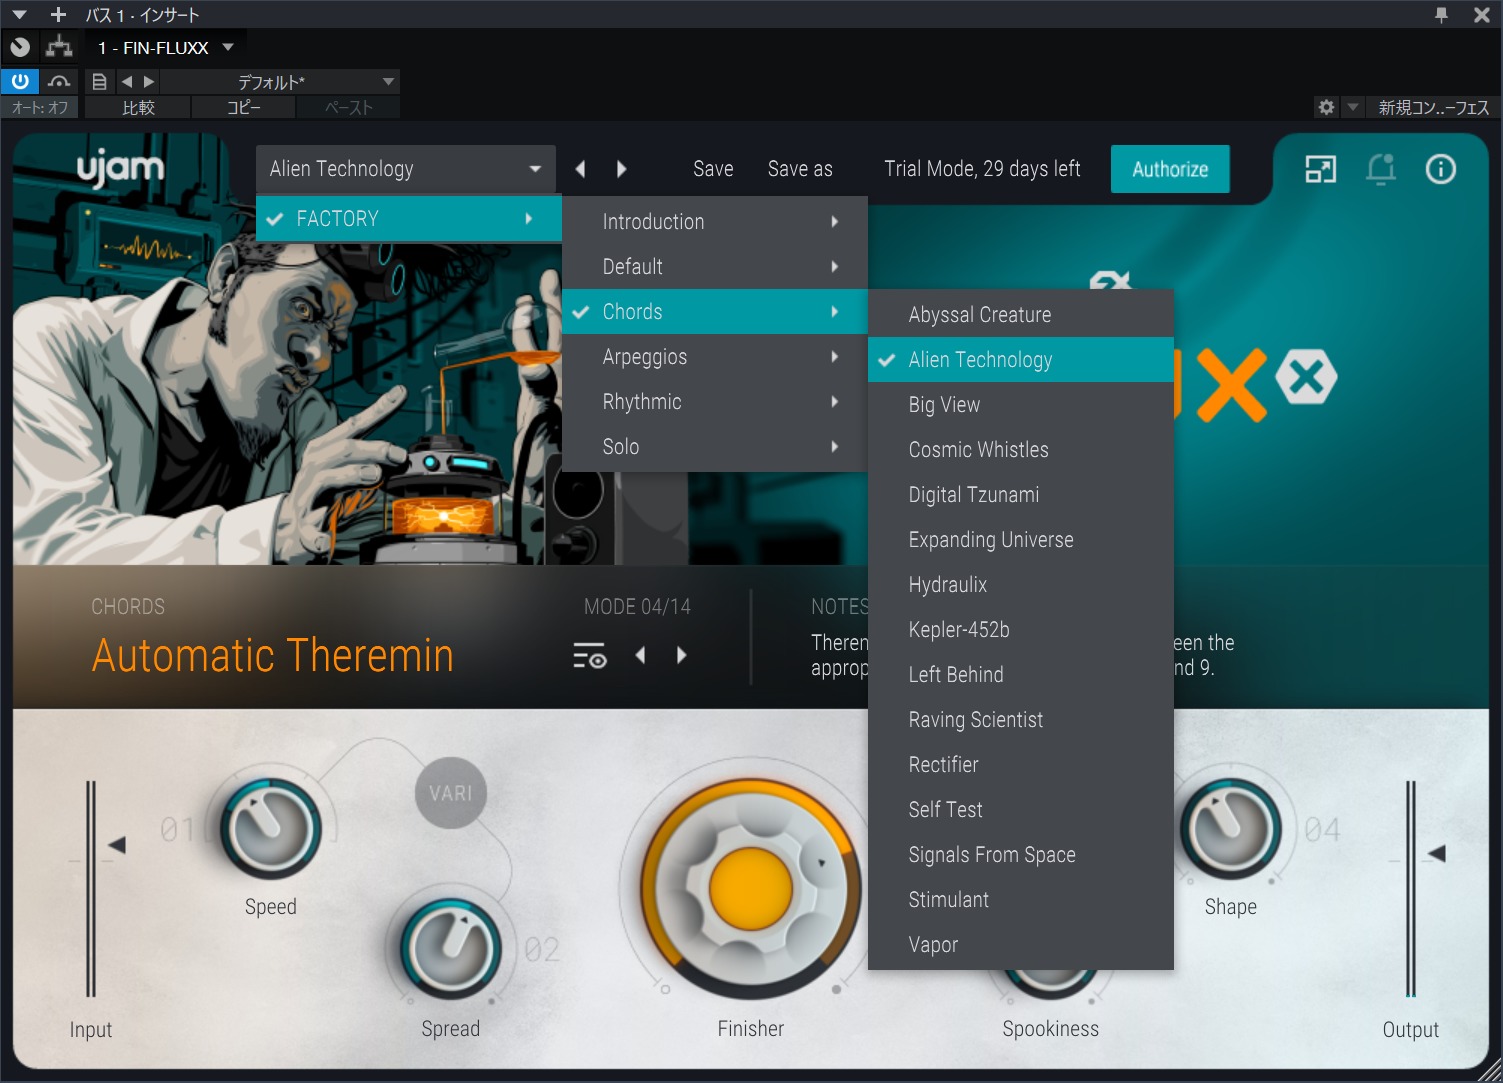Open the dropdown arrow next to the gear

click(1353, 107)
